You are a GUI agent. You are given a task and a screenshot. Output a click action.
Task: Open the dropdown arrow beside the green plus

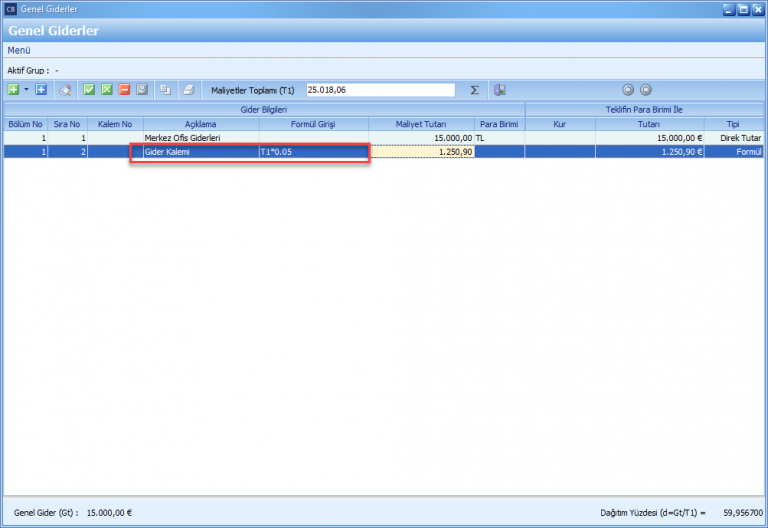coord(26,90)
